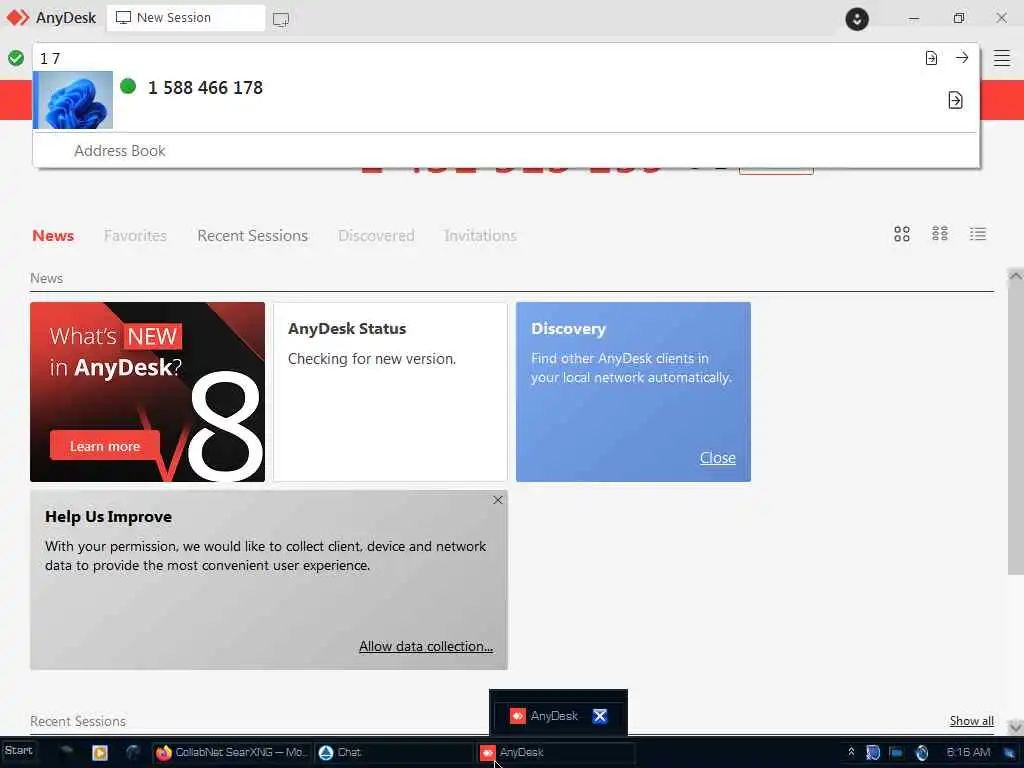This screenshot has height=768, width=1024.
Task: Select large tiles view icon
Action: coord(902,234)
